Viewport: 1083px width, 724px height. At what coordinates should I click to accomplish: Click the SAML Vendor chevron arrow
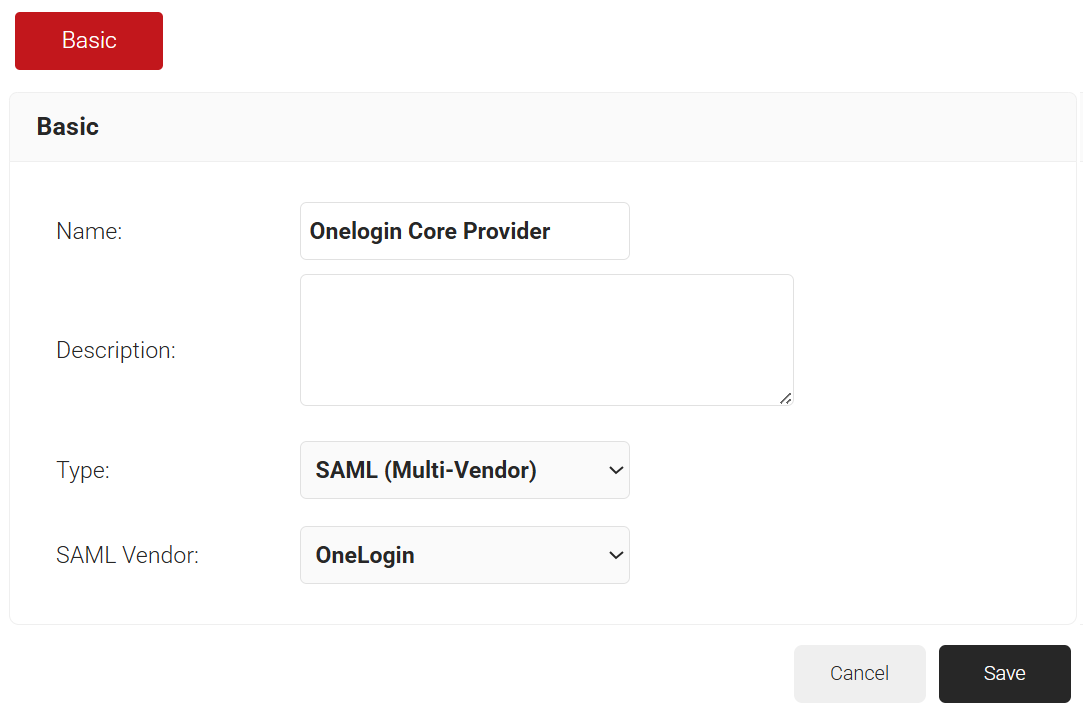pyautogui.click(x=616, y=555)
